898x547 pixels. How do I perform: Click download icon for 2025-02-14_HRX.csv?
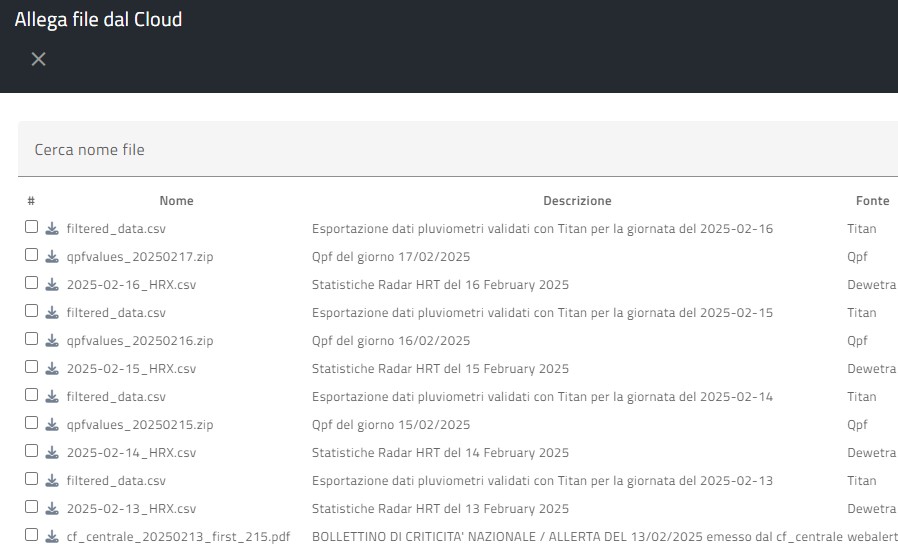point(52,453)
